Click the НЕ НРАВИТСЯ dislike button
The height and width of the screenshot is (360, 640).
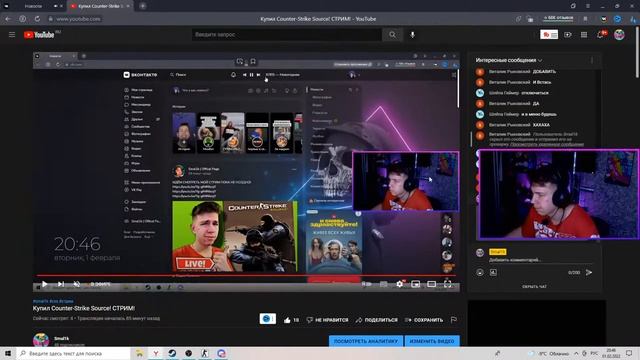(328, 320)
